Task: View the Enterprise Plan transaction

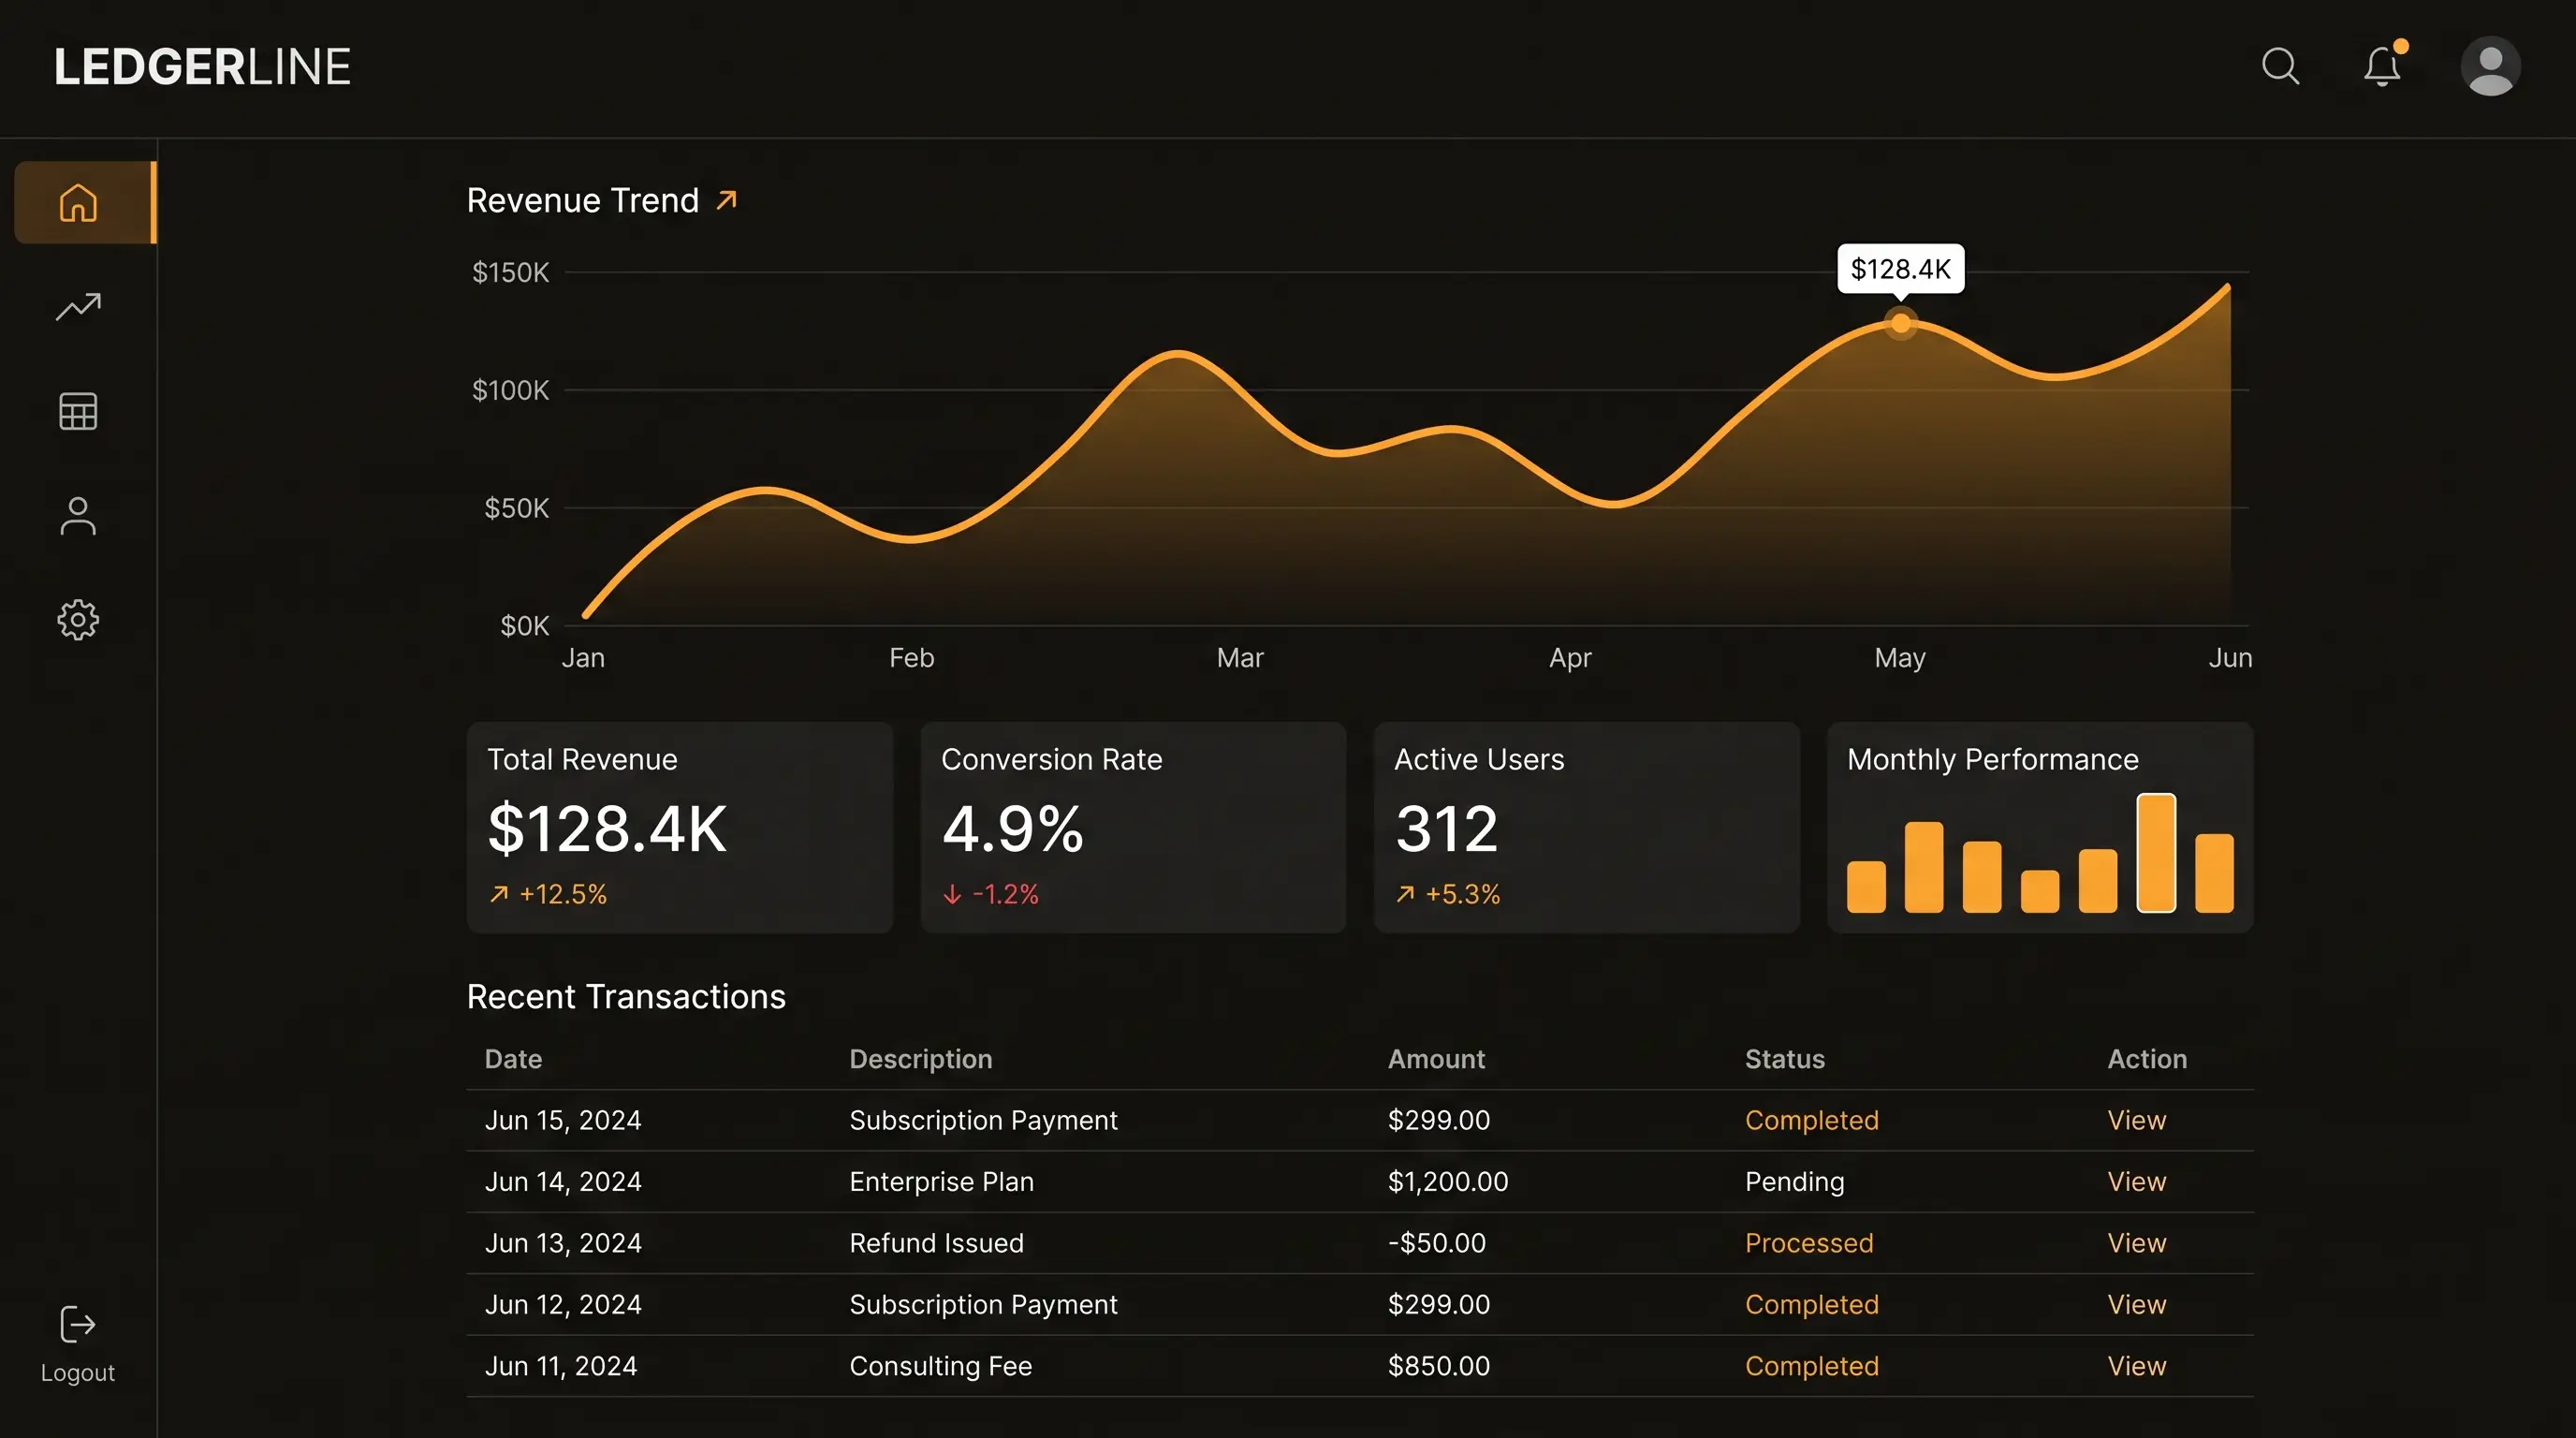Action: pos(2136,1181)
